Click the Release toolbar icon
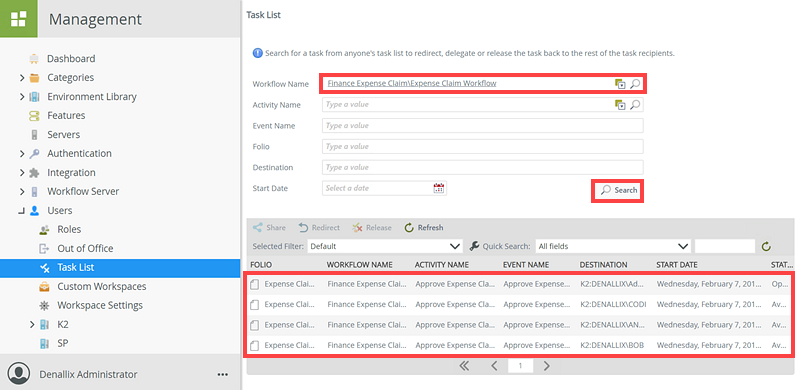Screen dimensions: 800x390 click(358, 228)
